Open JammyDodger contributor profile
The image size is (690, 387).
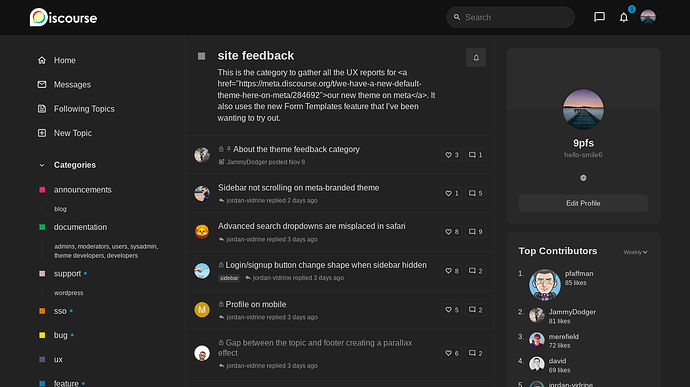572,312
